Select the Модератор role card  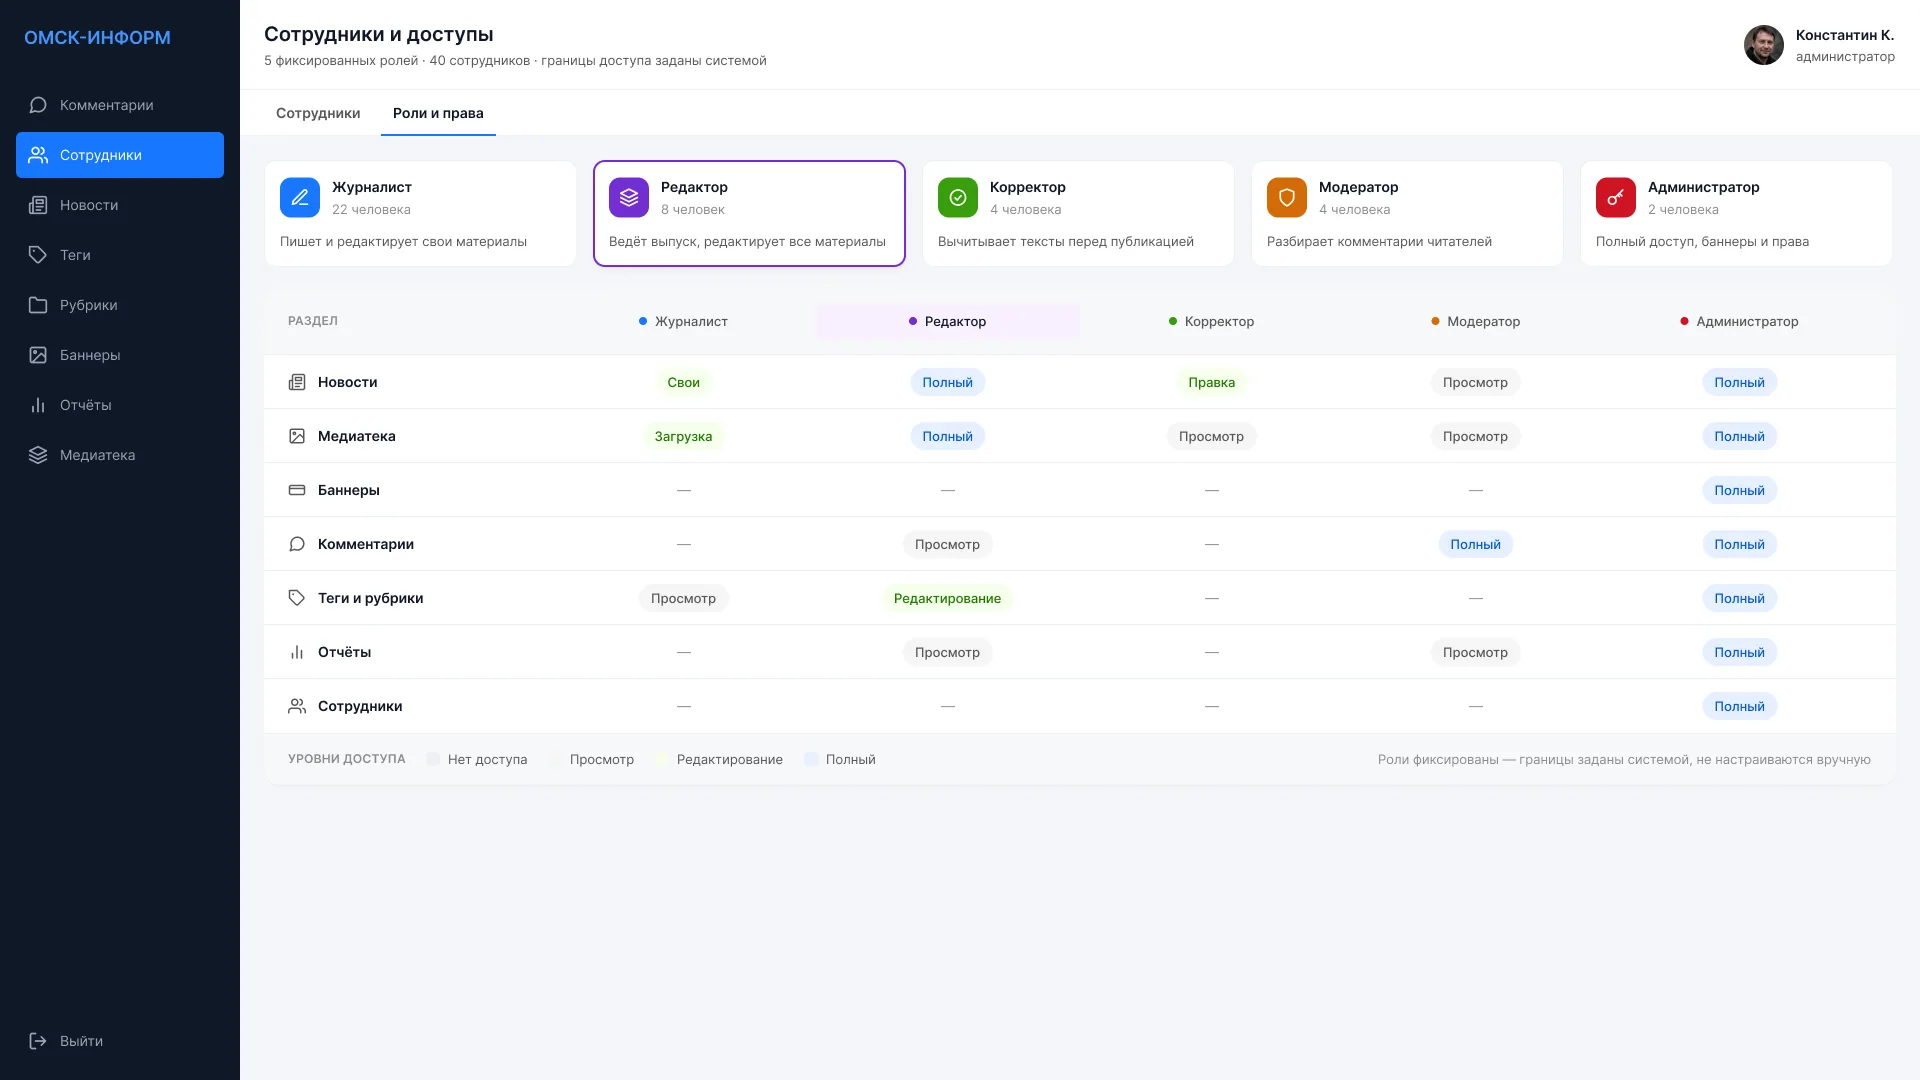point(1407,214)
